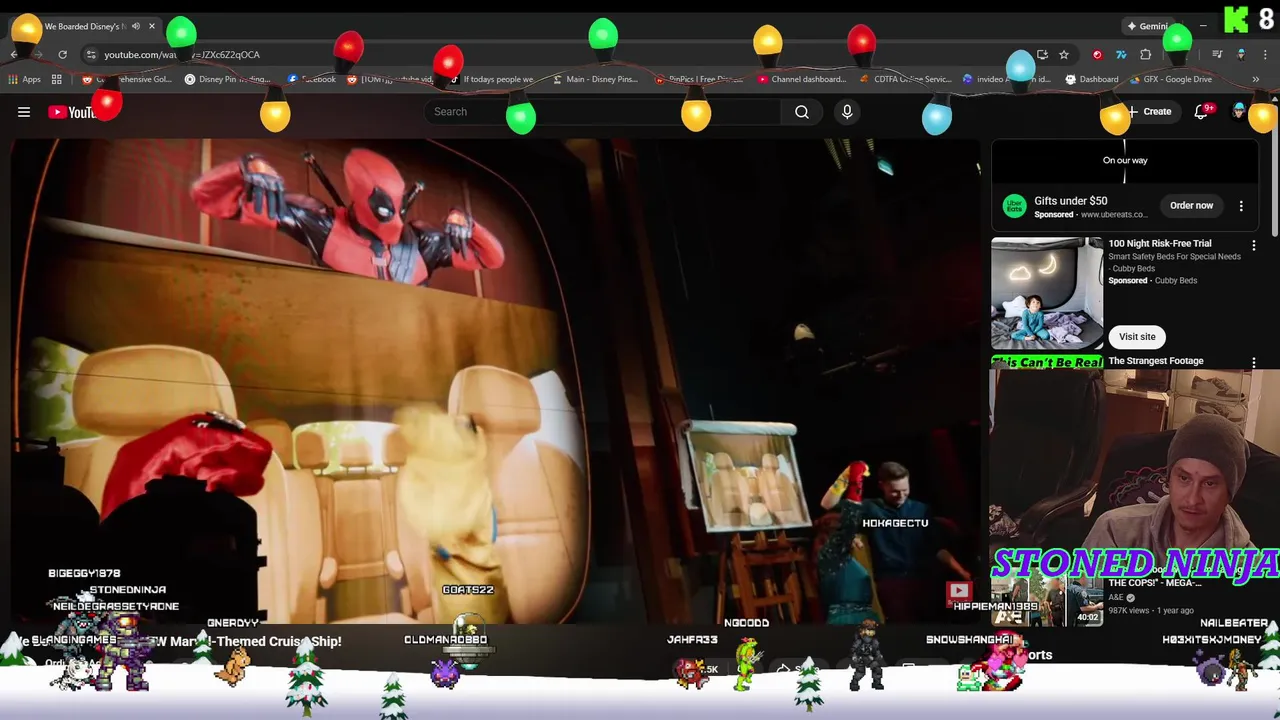Image resolution: width=1280 pixels, height=720 pixels.
Task: Select the 'We Boarded Disney's' browser tab
Action: (85, 26)
